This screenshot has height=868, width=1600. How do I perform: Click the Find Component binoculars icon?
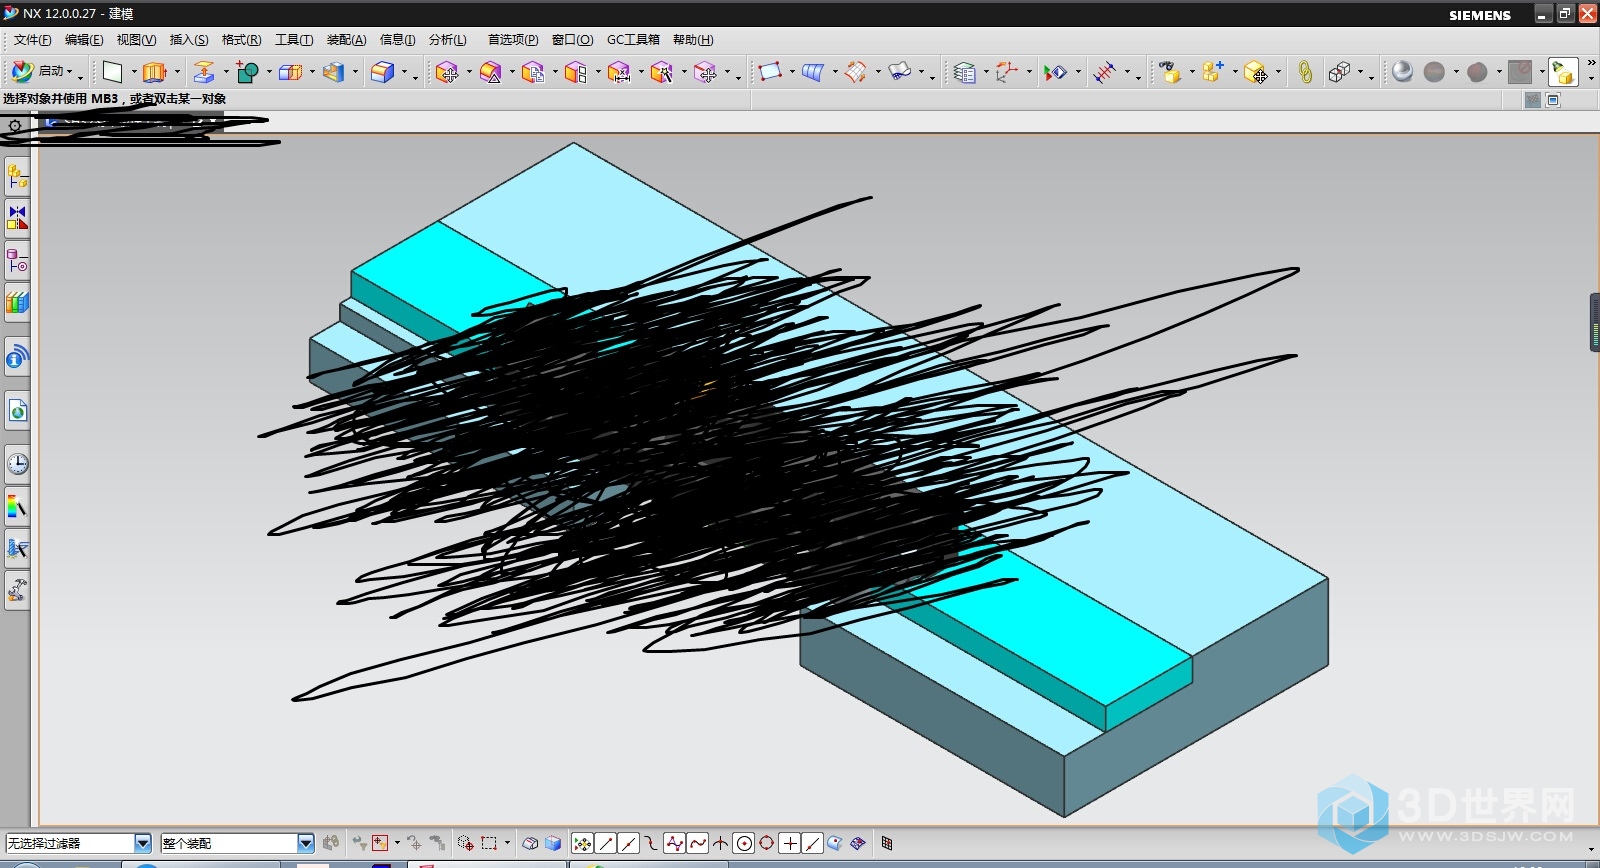pos(1170,72)
